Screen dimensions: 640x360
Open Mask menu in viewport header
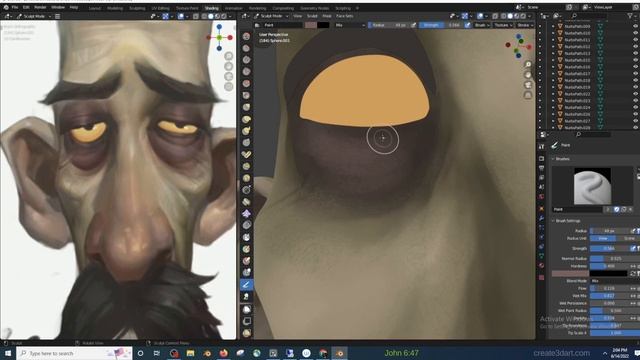pos(327,16)
